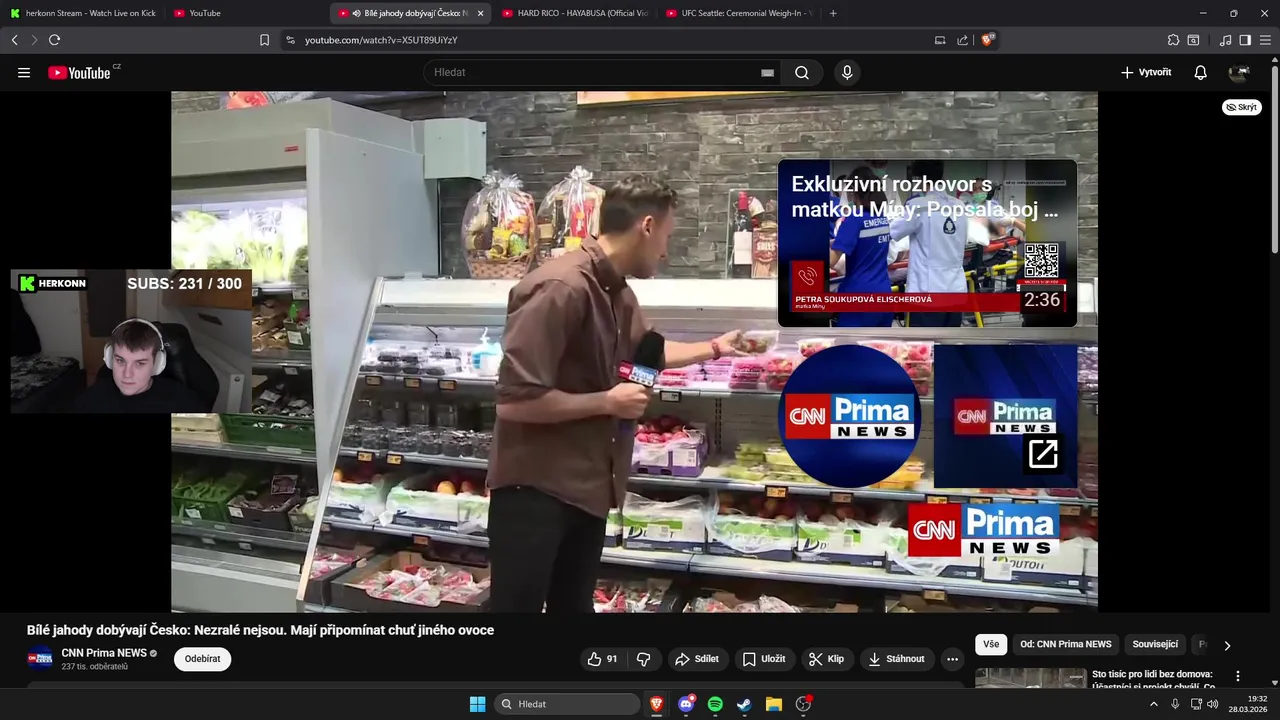Like the video with thumbs up
The width and height of the screenshot is (1280, 720).
[602, 659]
